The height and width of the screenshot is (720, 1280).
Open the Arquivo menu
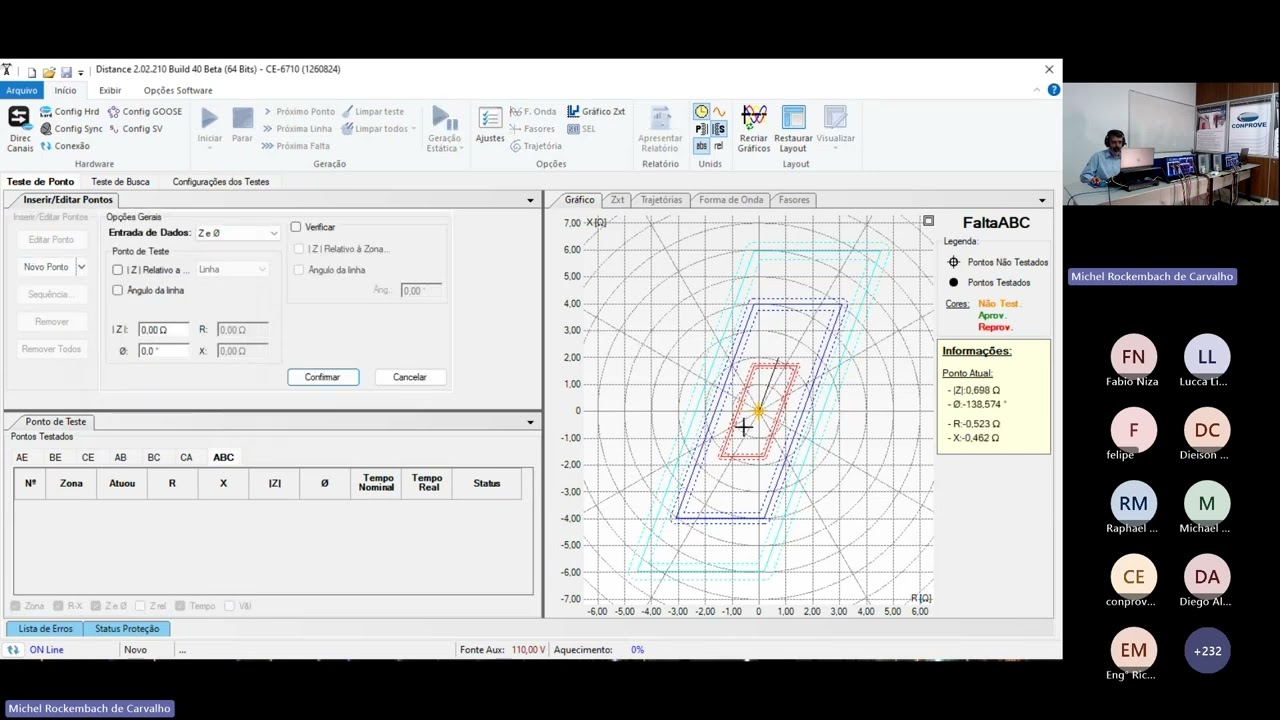click(x=21, y=90)
